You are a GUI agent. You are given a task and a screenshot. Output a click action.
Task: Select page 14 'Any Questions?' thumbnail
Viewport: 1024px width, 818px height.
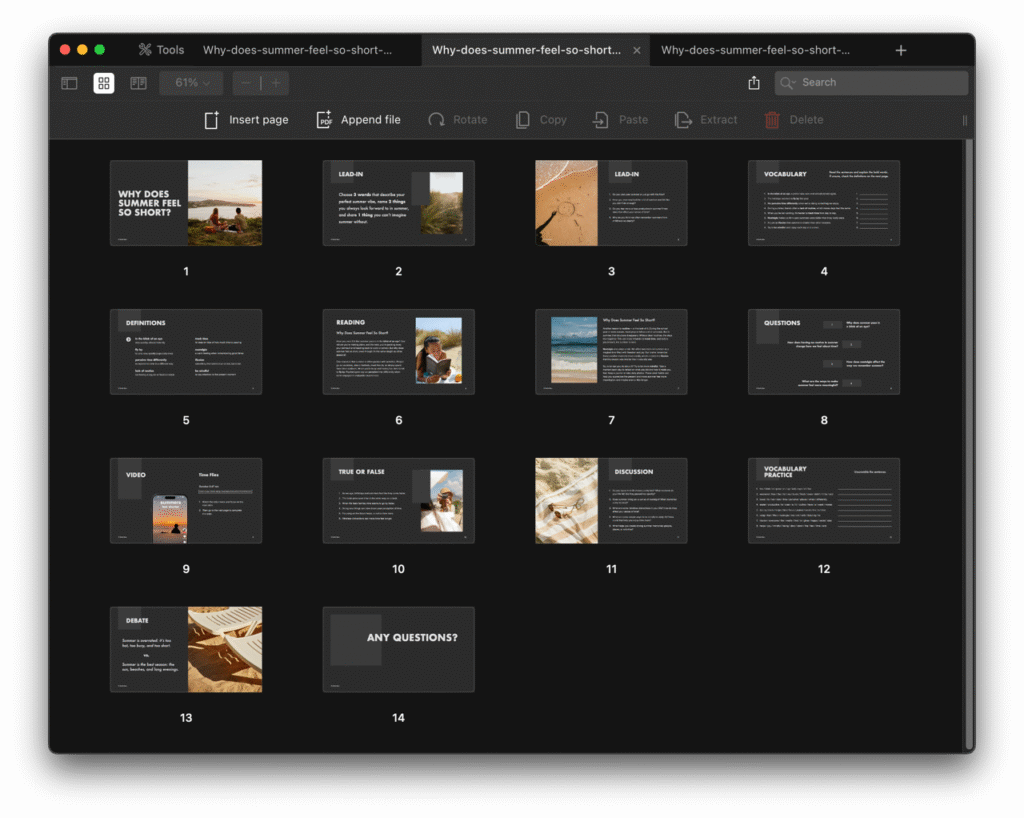pos(398,649)
